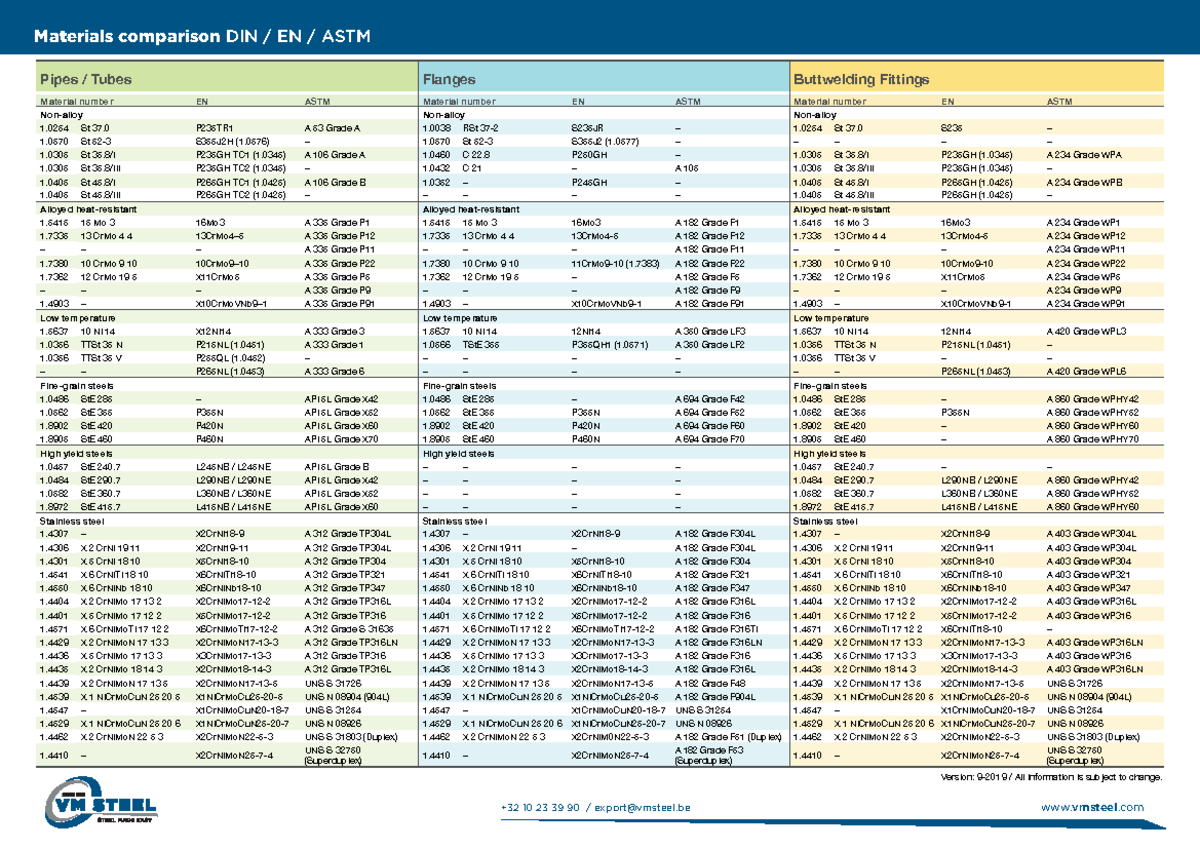Select the 'Flanges' section header
Image resolution: width=1200 pixels, height=849 pixels.
coord(449,79)
